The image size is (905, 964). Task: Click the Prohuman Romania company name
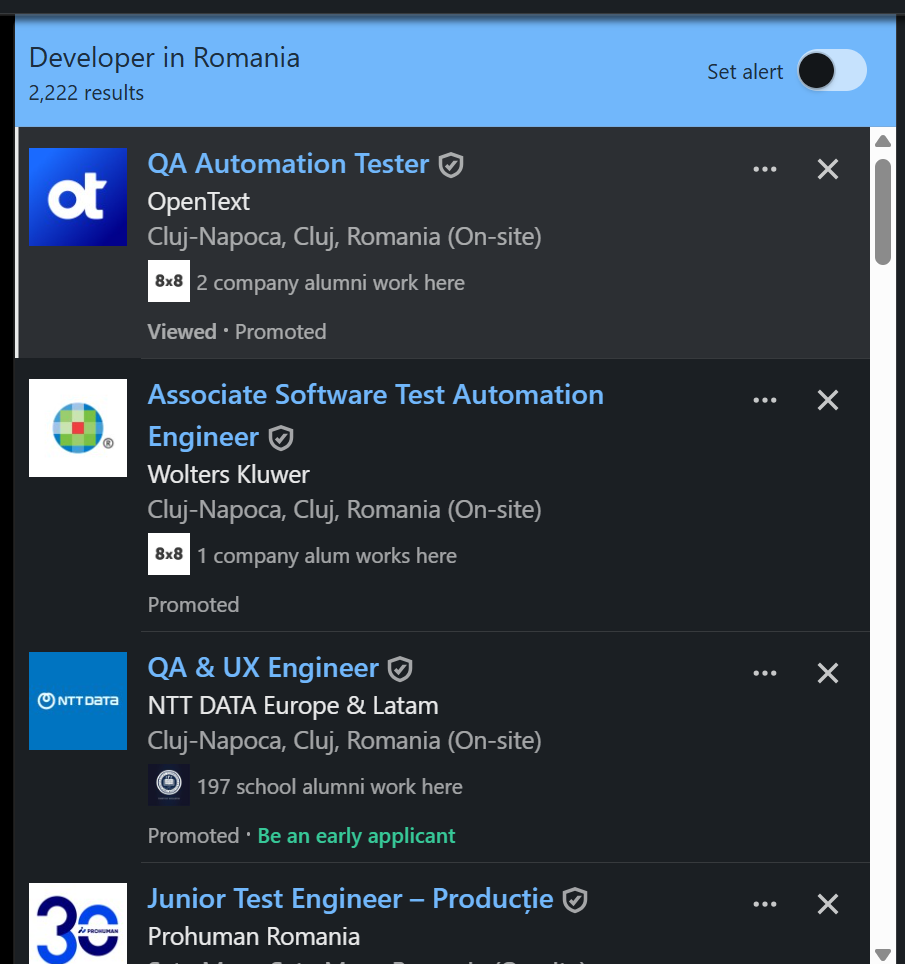(254, 937)
